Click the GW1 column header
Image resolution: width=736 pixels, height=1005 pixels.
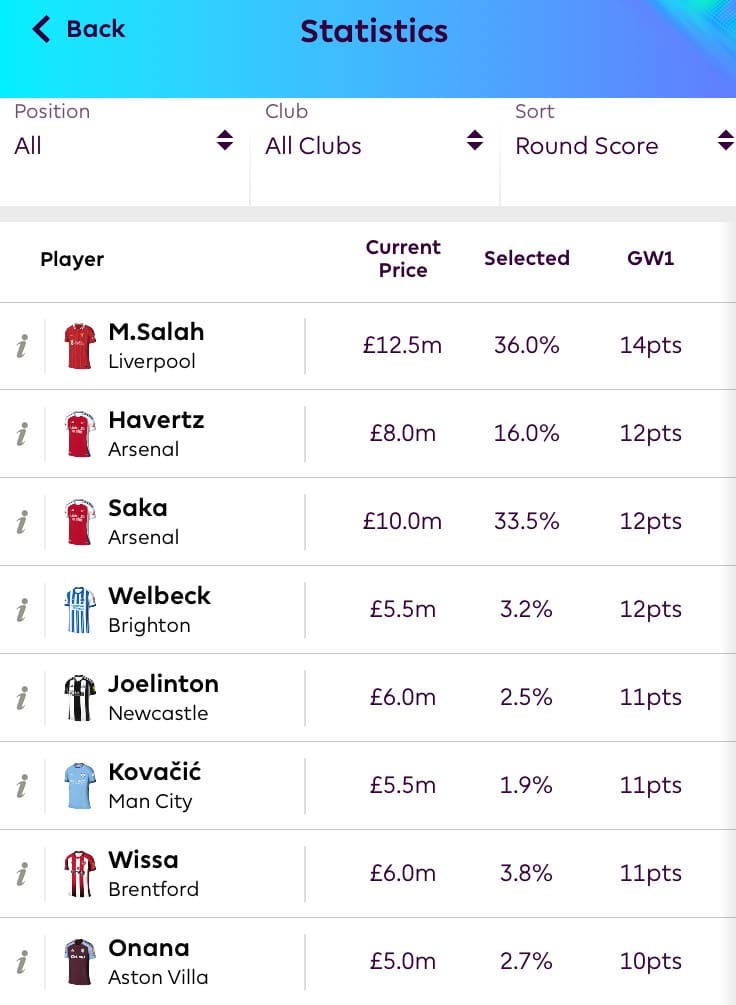[x=650, y=259]
